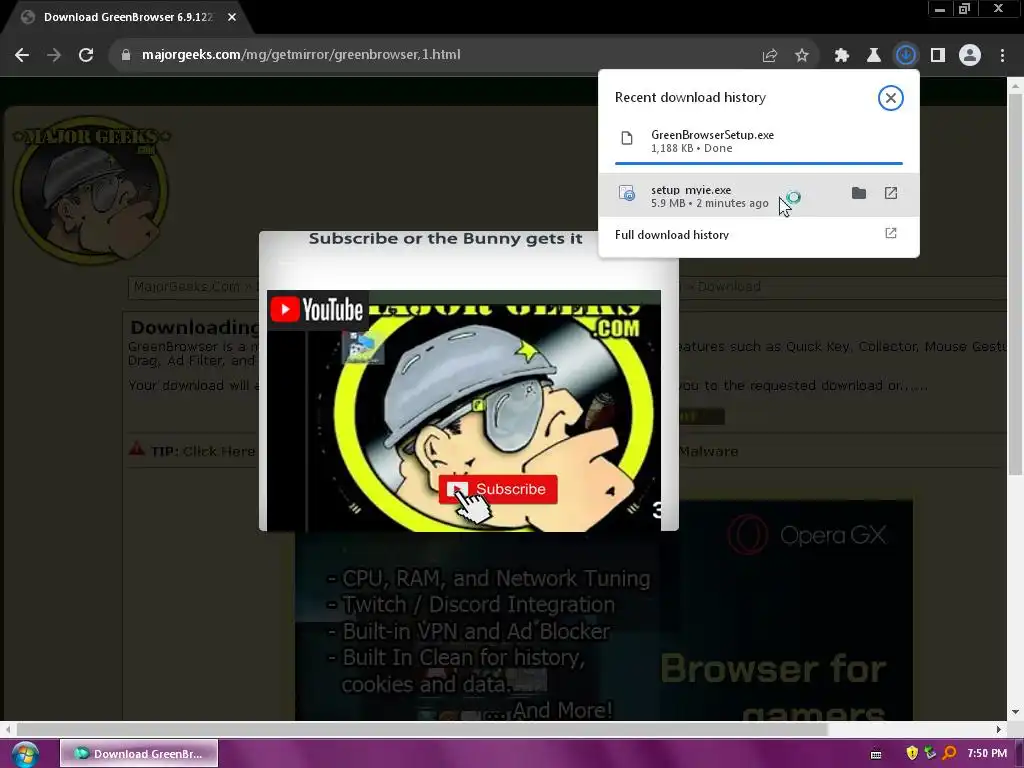The image size is (1024, 768).
Task: Click the YouTube video thumbnail
Action: 464,411
